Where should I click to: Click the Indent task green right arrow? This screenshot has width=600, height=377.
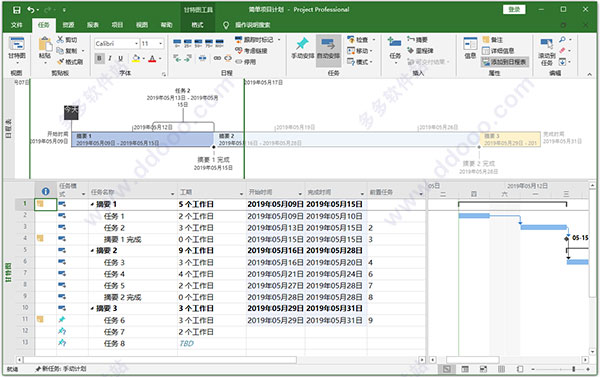click(188, 58)
